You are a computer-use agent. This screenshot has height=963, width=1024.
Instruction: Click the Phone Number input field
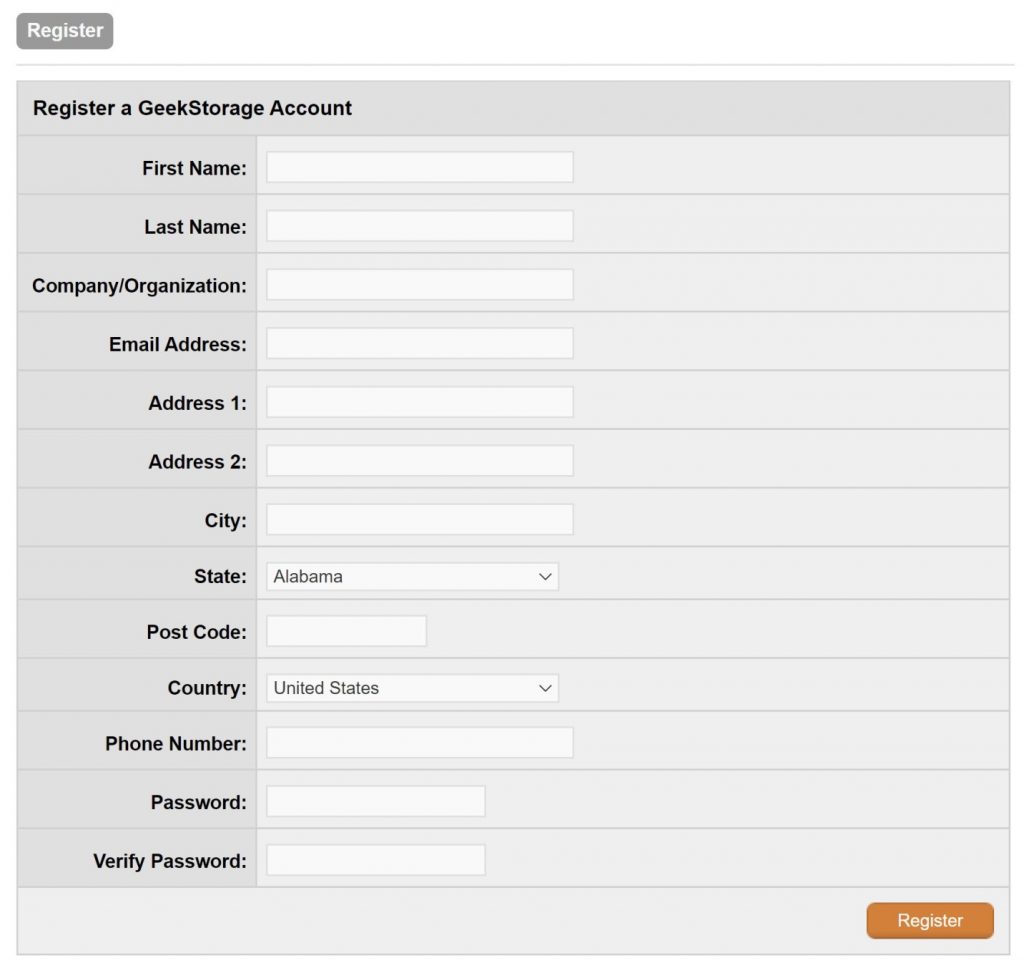(420, 743)
